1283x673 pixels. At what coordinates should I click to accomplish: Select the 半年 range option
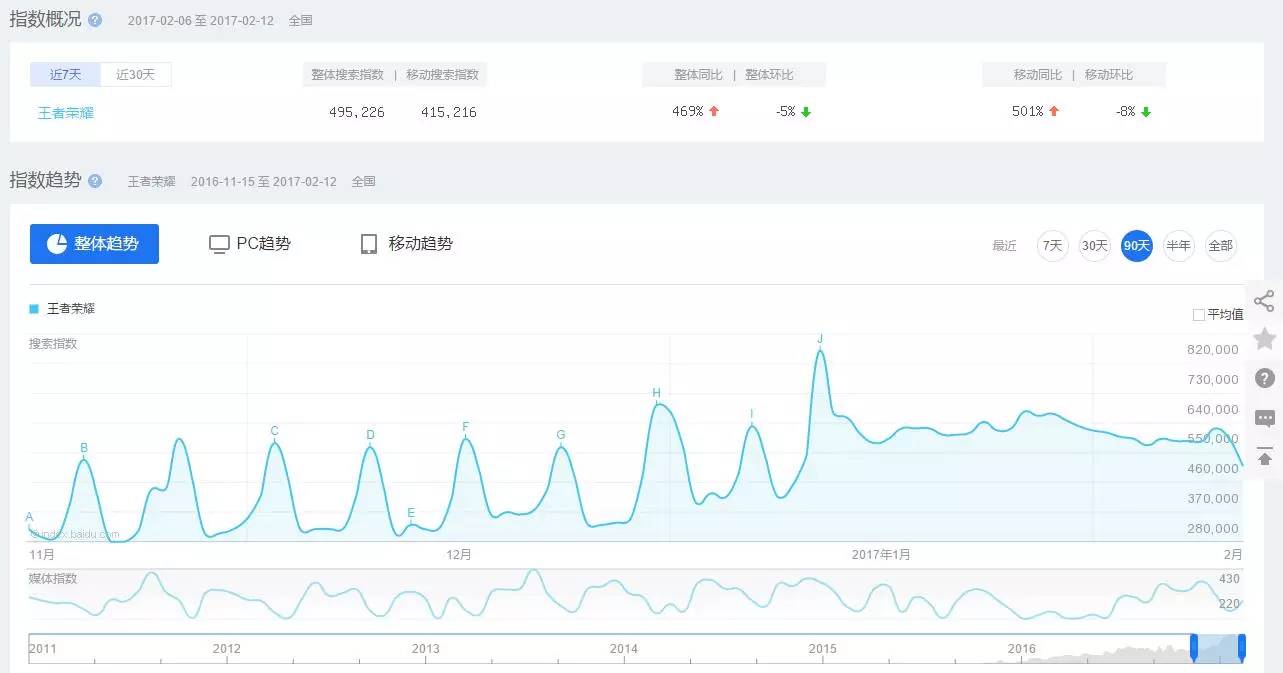tap(1179, 245)
